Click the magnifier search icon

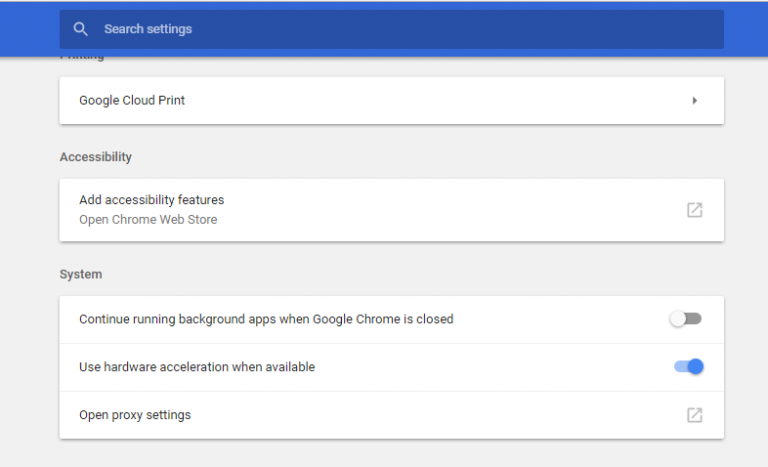click(x=81, y=29)
